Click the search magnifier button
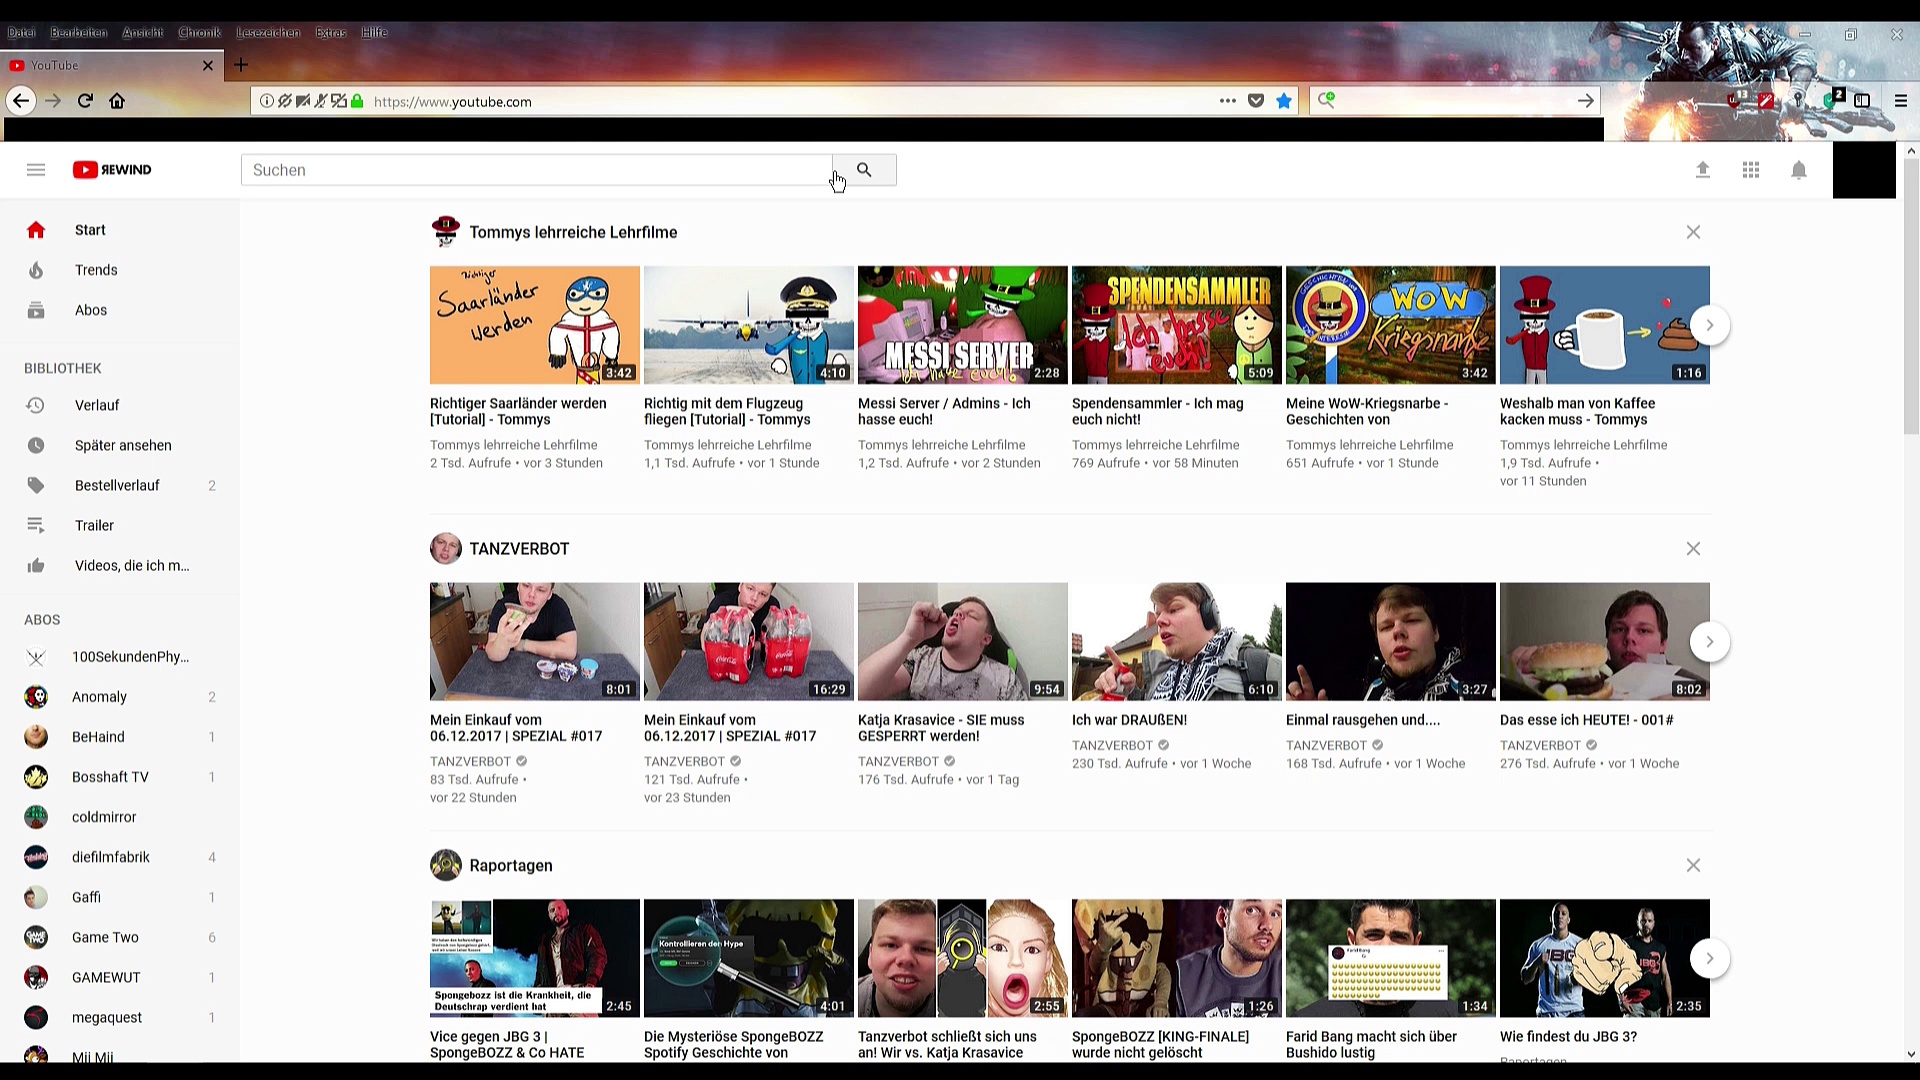 864,170
